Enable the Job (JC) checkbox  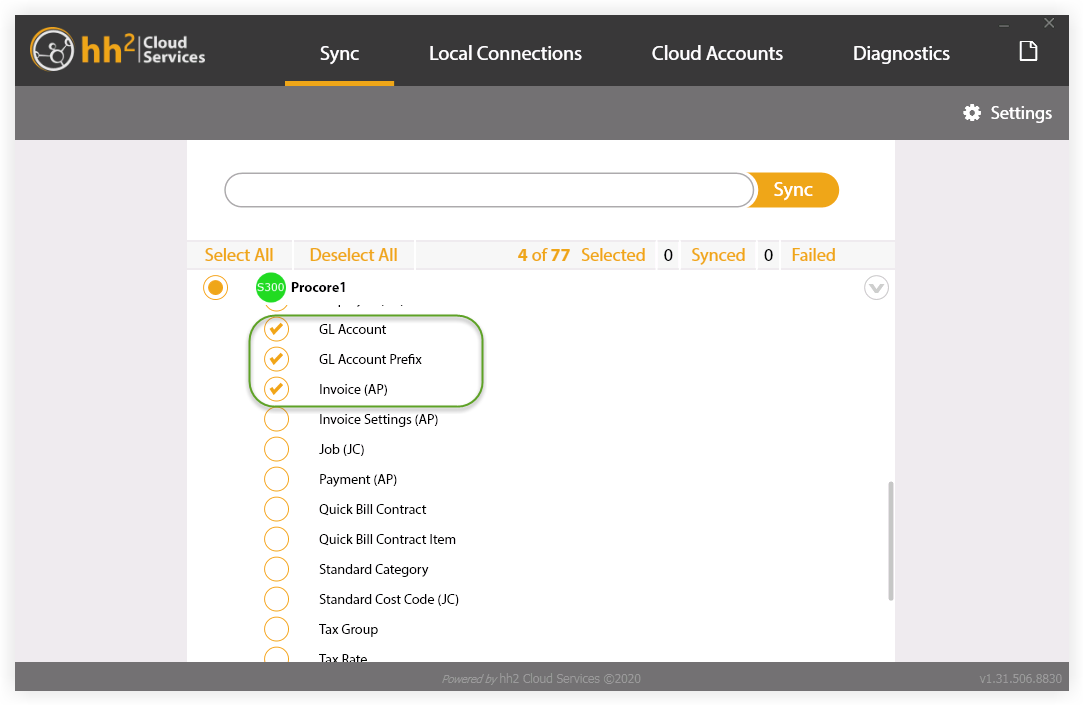276,448
